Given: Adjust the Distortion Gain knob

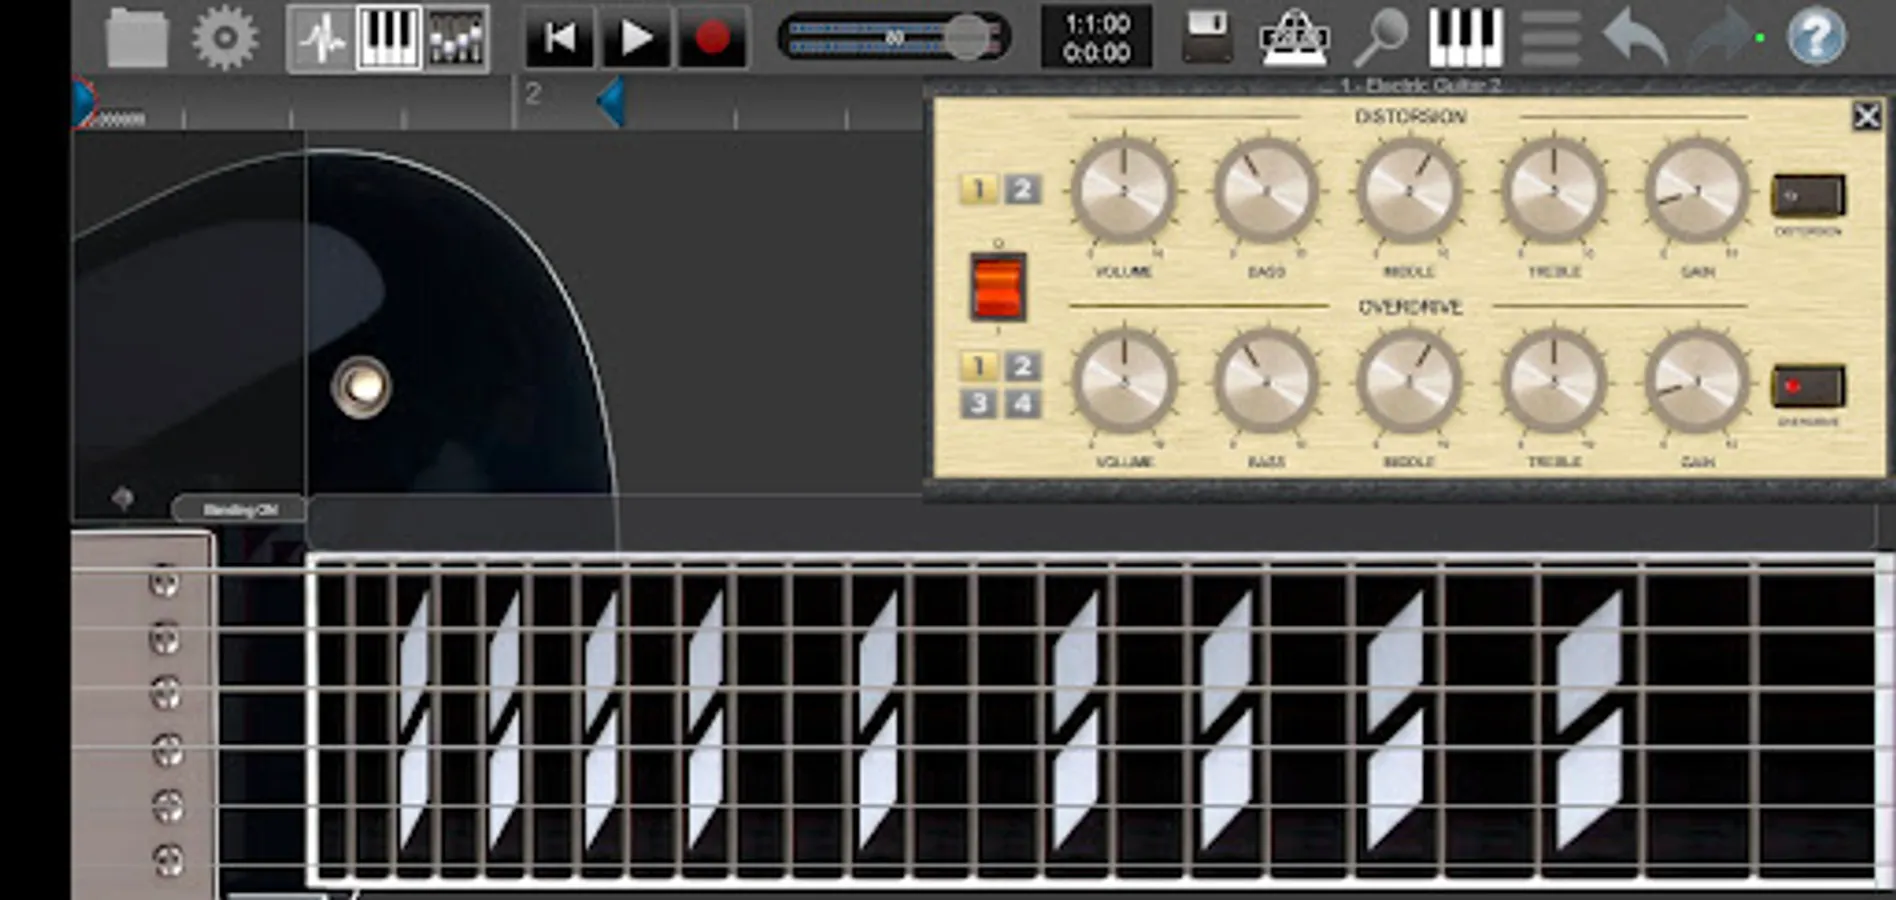Looking at the screenshot, I should point(1697,190).
